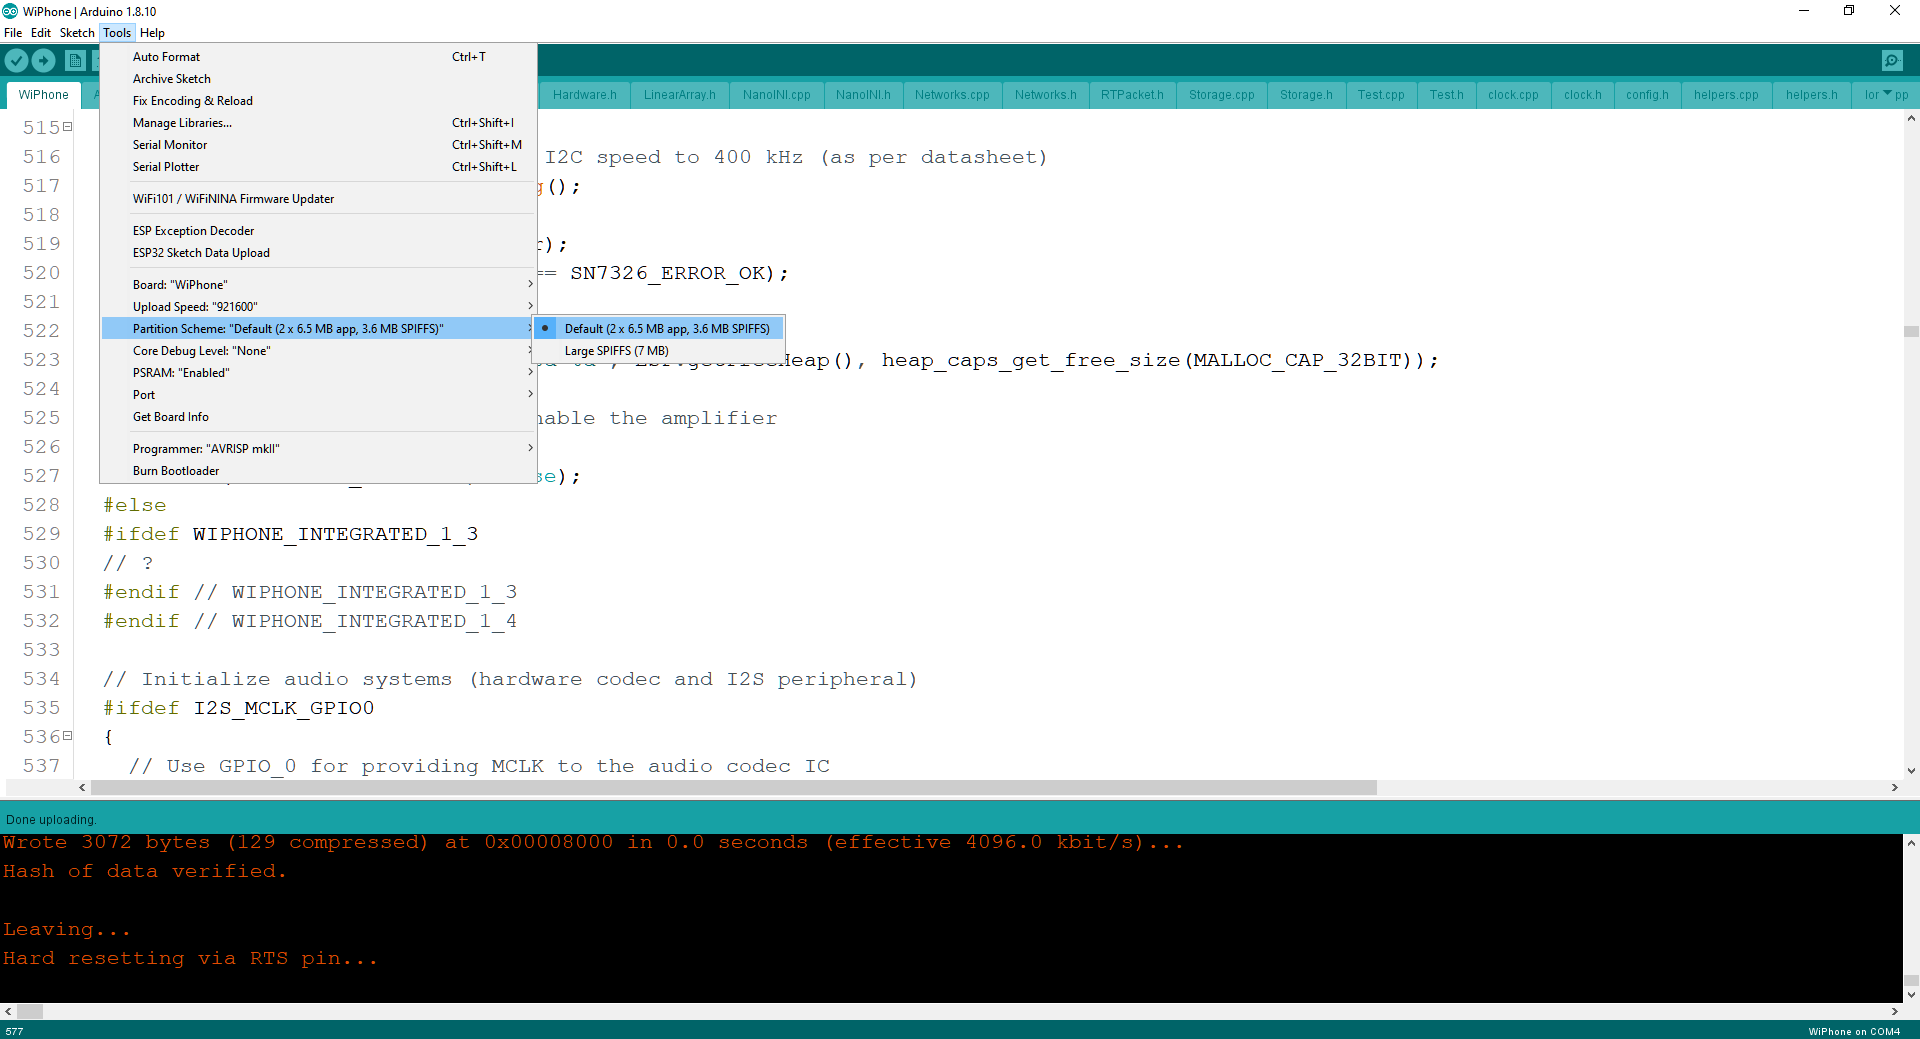Run the ESP Exception Decoder

coord(193,230)
